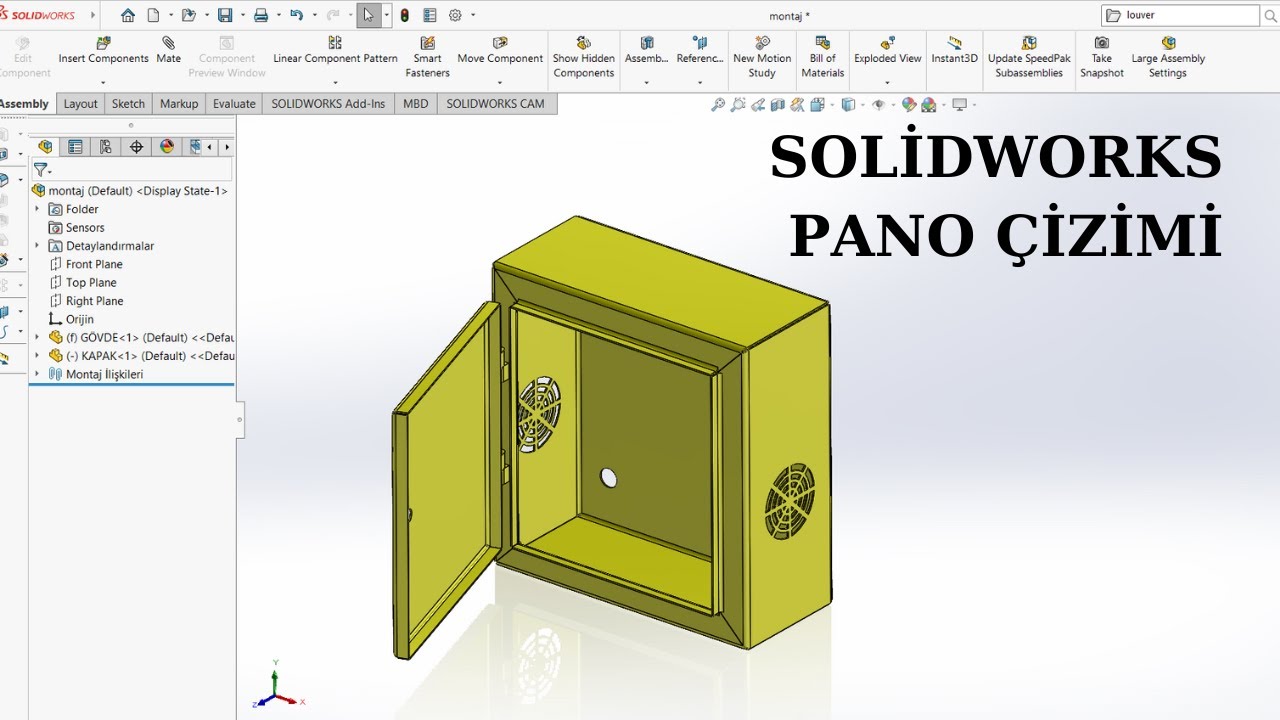Click Zoom to Area magnifier icon
Image resolution: width=1280 pixels, height=720 pixels.
[x=738, y=104]
